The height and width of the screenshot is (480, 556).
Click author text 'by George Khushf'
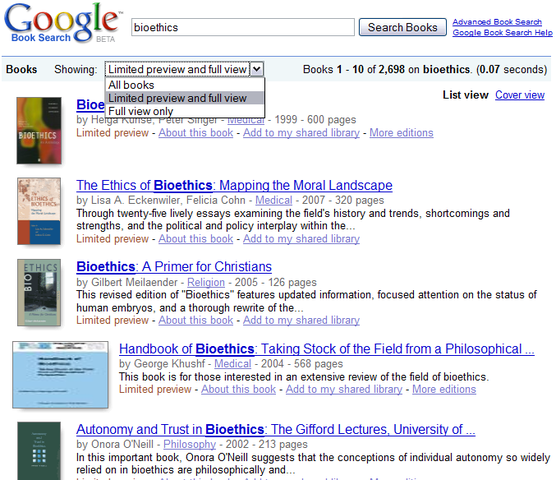pyautogui.click(x=162, y=364)
